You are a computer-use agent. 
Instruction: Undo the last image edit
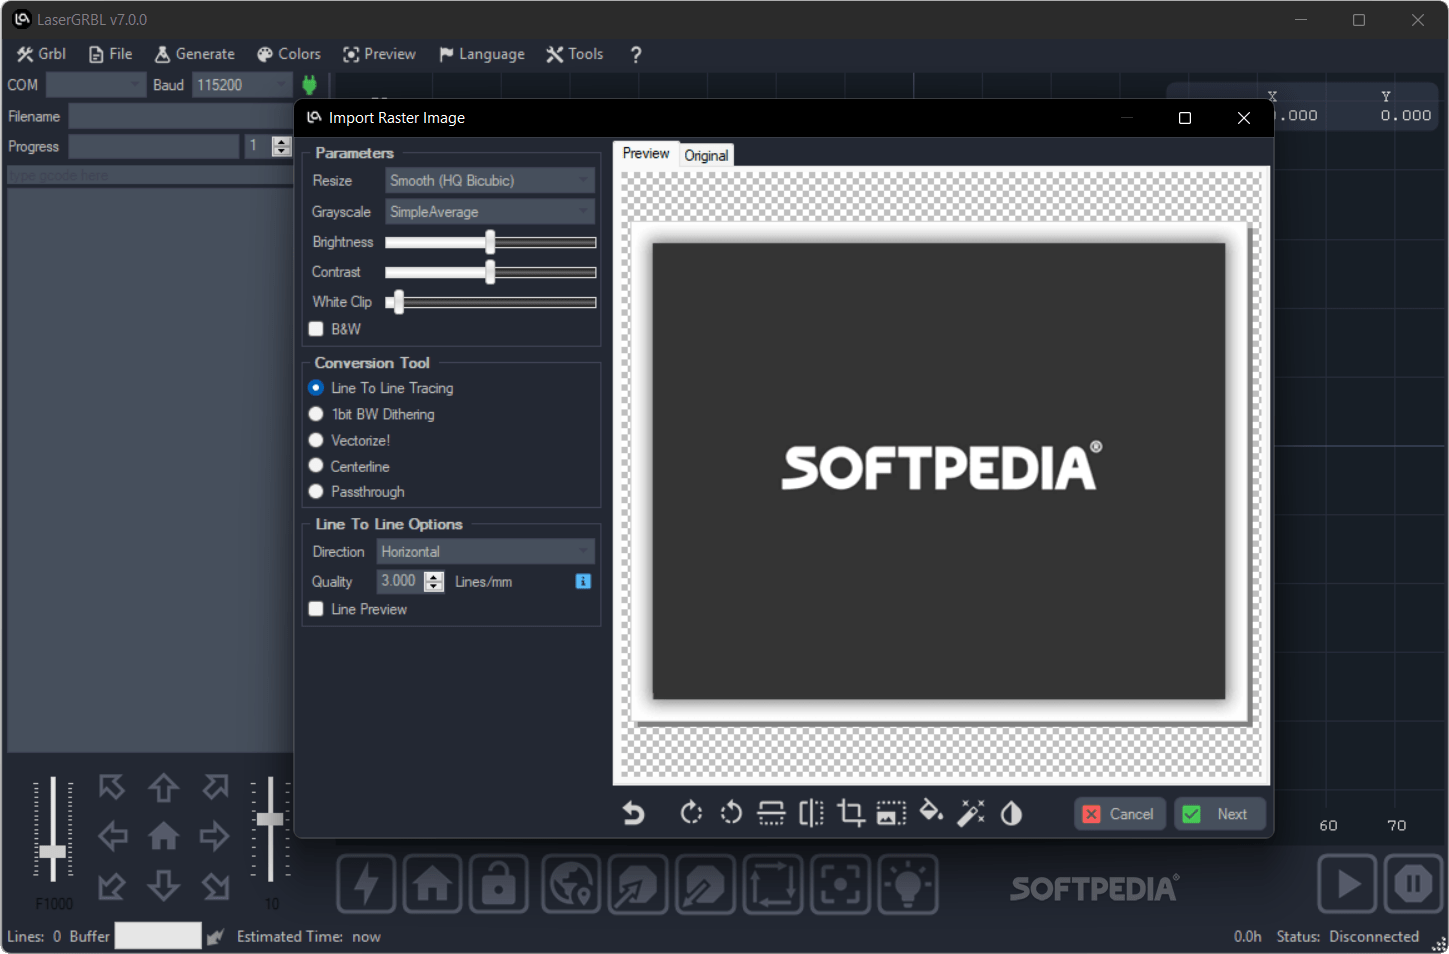click(x=633, y=813)
